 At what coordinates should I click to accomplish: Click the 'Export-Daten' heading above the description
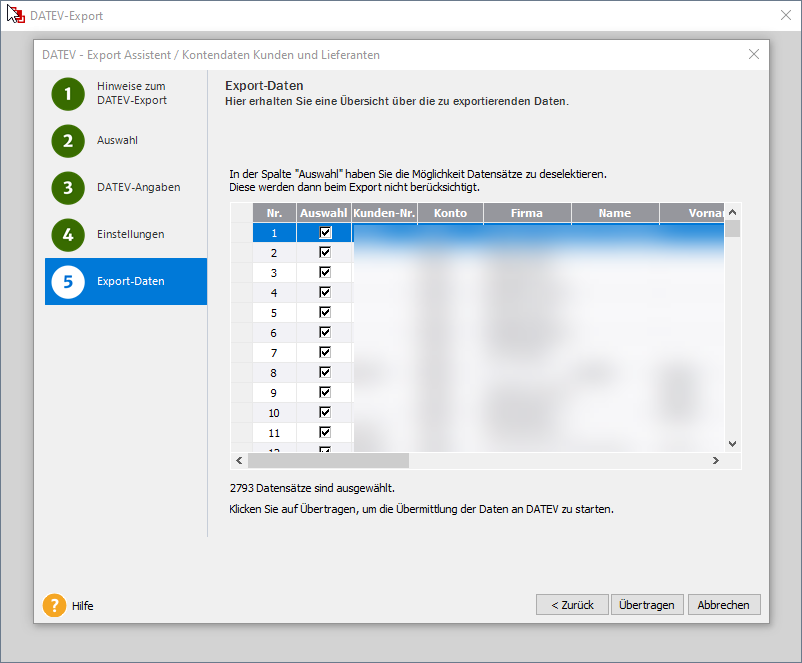(264, 85)
